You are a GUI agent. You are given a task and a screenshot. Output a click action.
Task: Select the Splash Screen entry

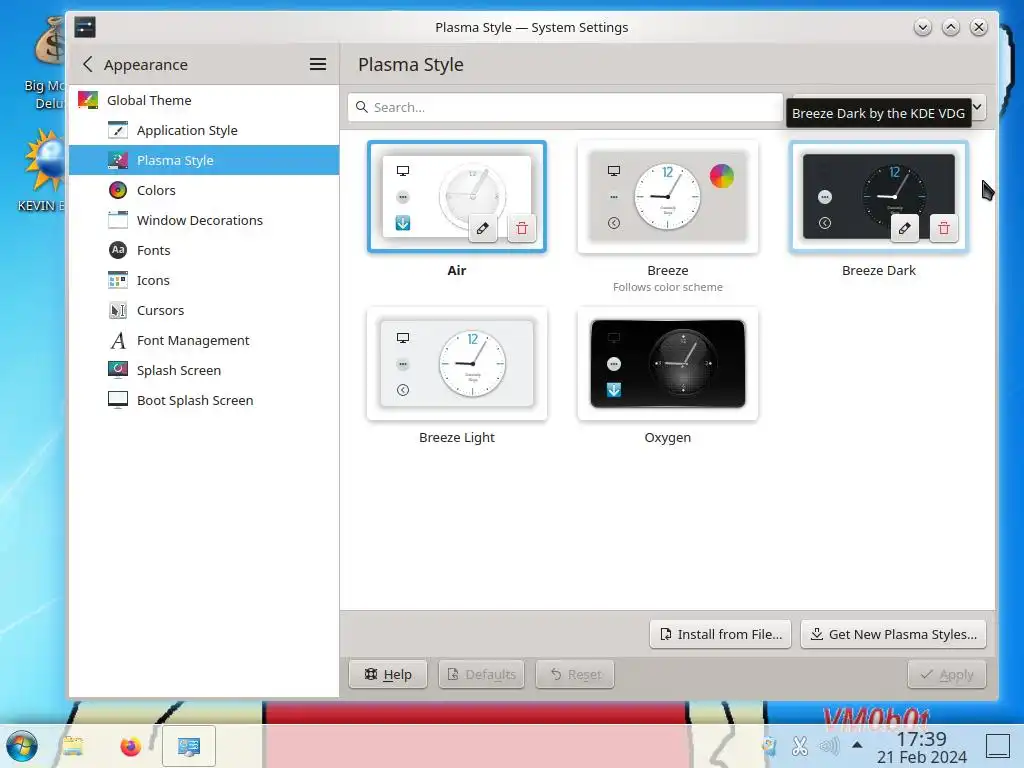click(x=204, y=370)
